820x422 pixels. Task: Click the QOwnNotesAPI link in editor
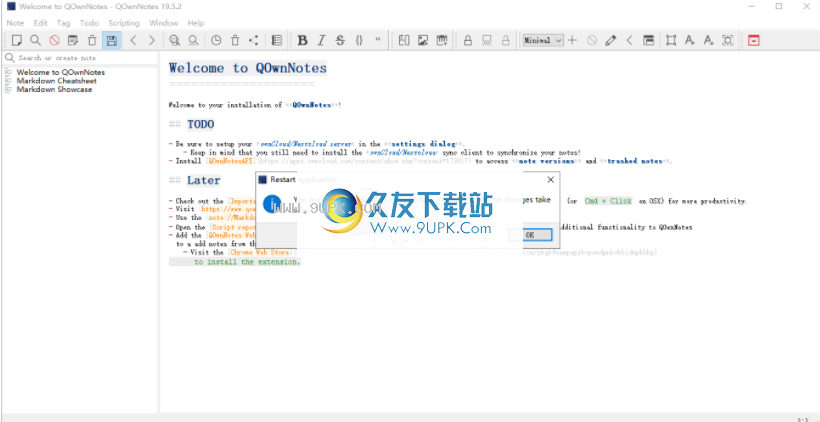233,161
